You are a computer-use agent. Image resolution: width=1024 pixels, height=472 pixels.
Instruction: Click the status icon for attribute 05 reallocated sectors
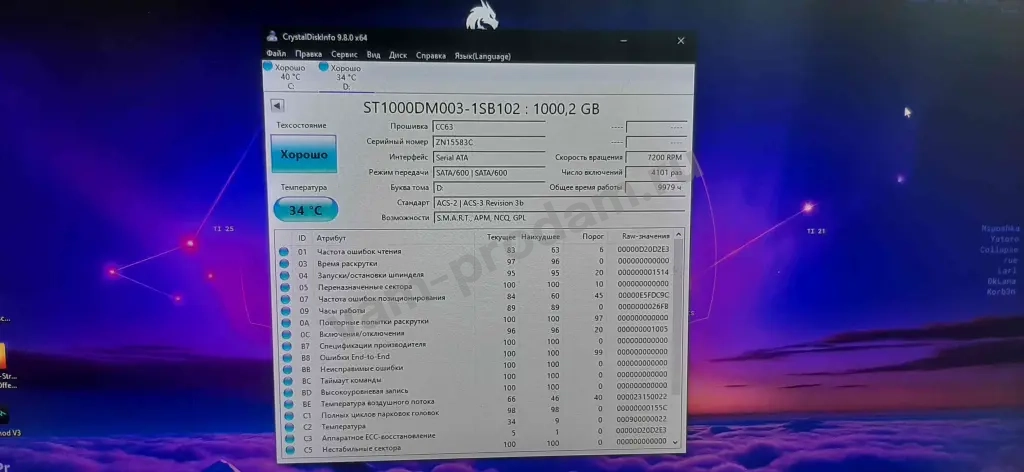tap(284, 287)
